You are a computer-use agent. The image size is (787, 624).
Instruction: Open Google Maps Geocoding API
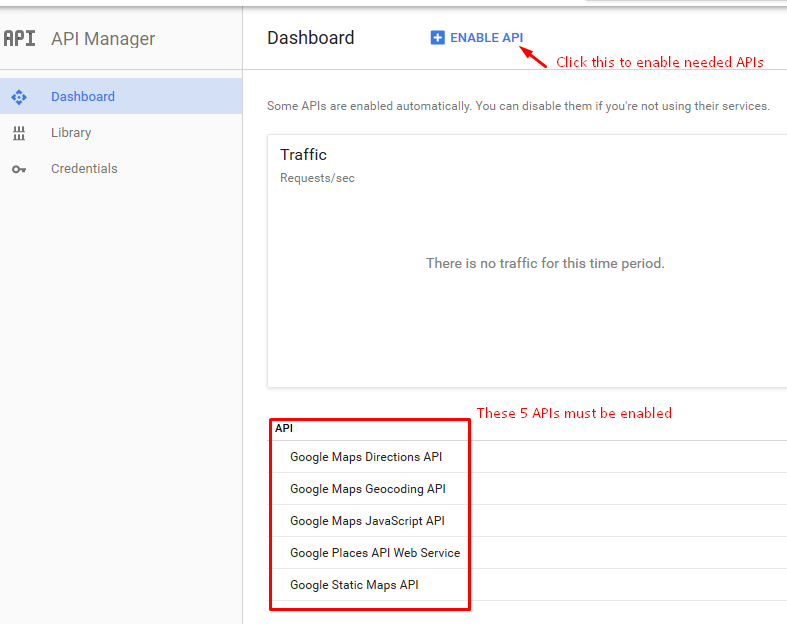click(x=368, y=489)
